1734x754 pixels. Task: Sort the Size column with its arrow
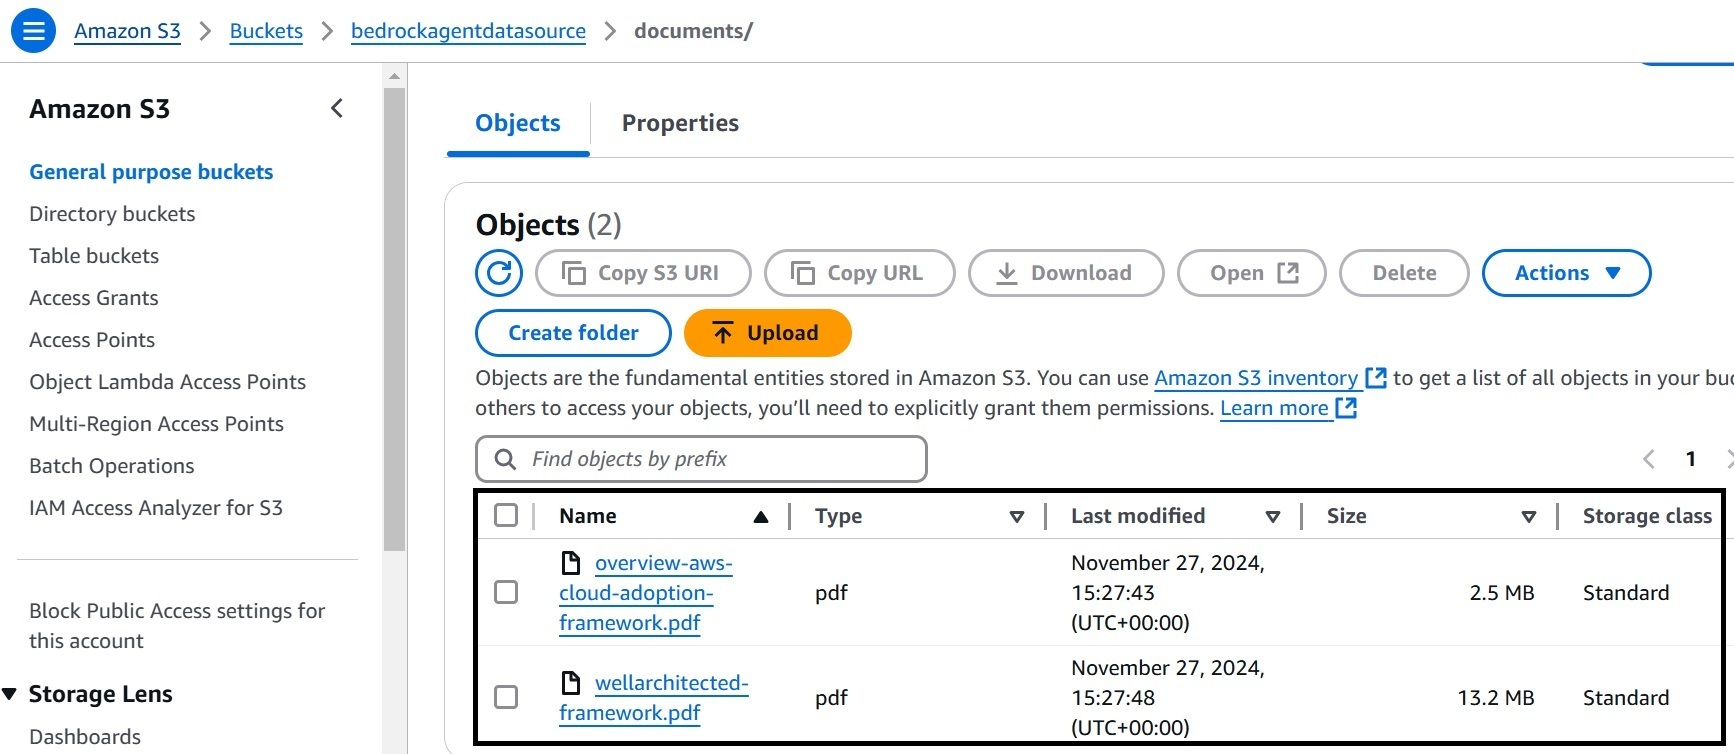point(1529,517)
